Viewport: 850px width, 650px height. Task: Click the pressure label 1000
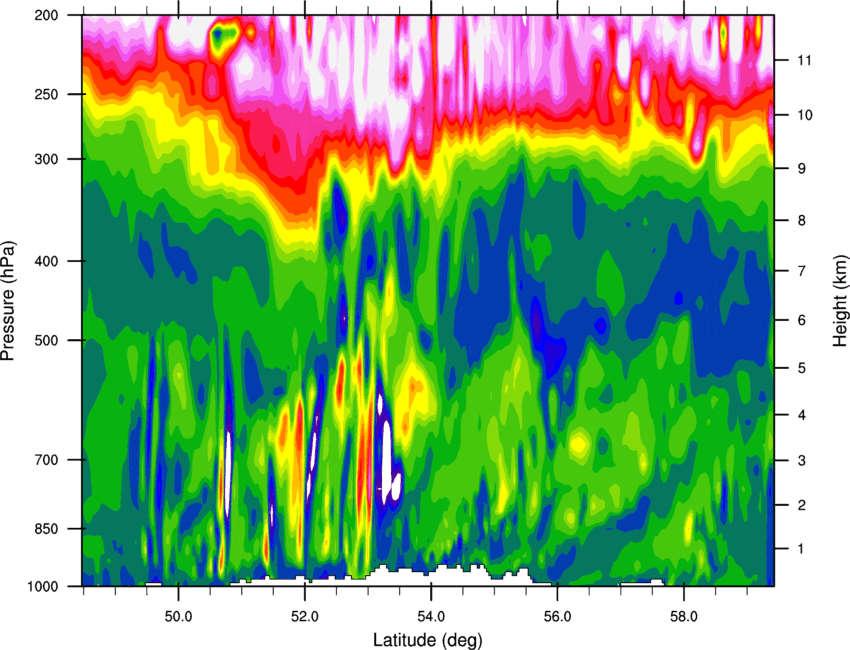42,587
